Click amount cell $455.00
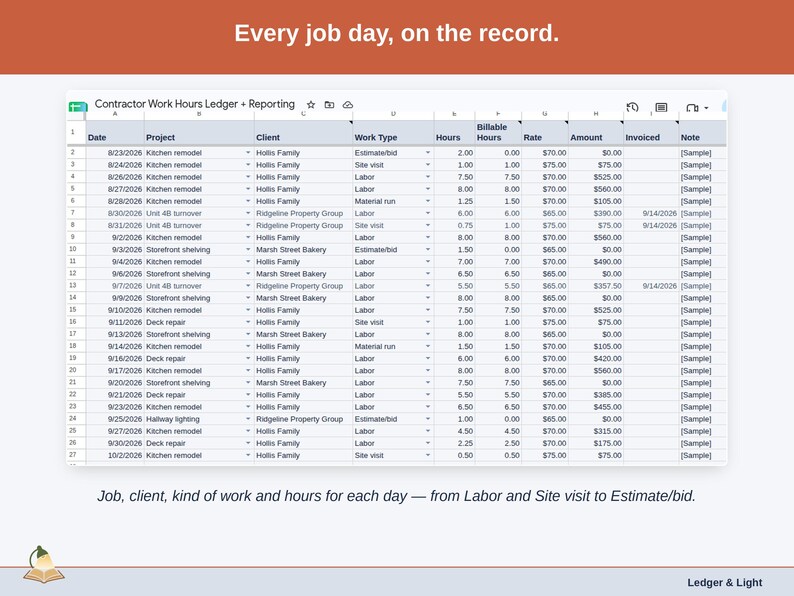 tap(596, 407)
